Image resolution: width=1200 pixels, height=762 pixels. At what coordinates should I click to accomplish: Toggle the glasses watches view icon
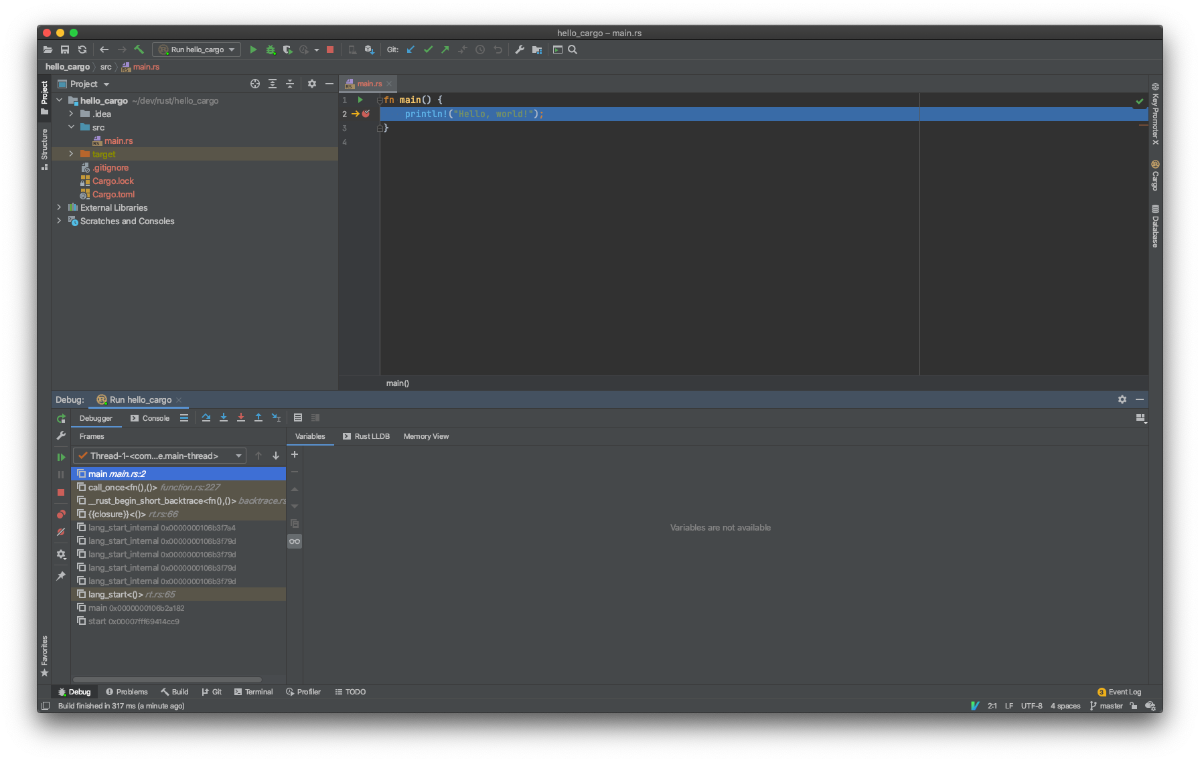pyautogui.click(x=294, y=541)
